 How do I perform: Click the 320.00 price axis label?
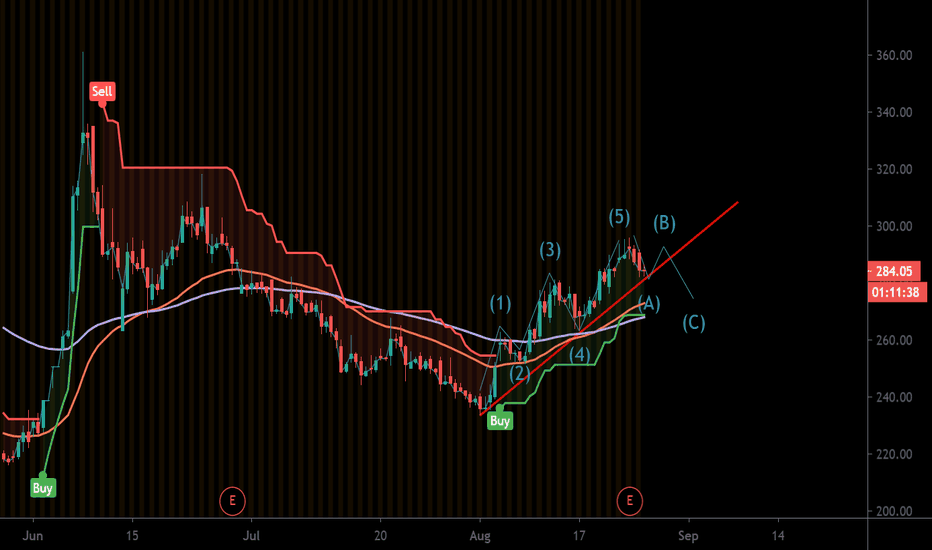(894, 169)
